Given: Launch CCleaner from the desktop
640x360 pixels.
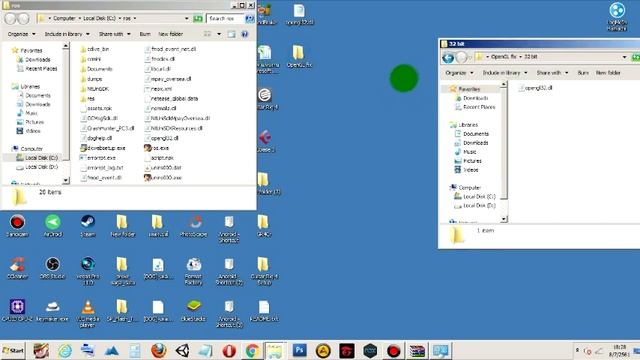Looking at the screenshot, I should pyautogui.click(x=18, y=268).
